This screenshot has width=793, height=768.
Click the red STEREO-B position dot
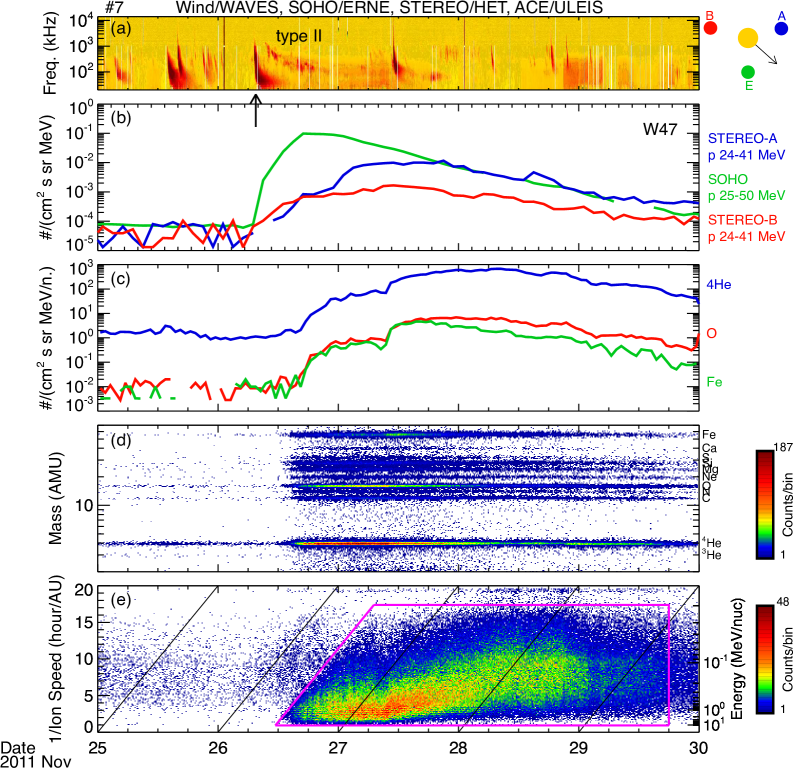pyautogui.click(x=710, y=28)
